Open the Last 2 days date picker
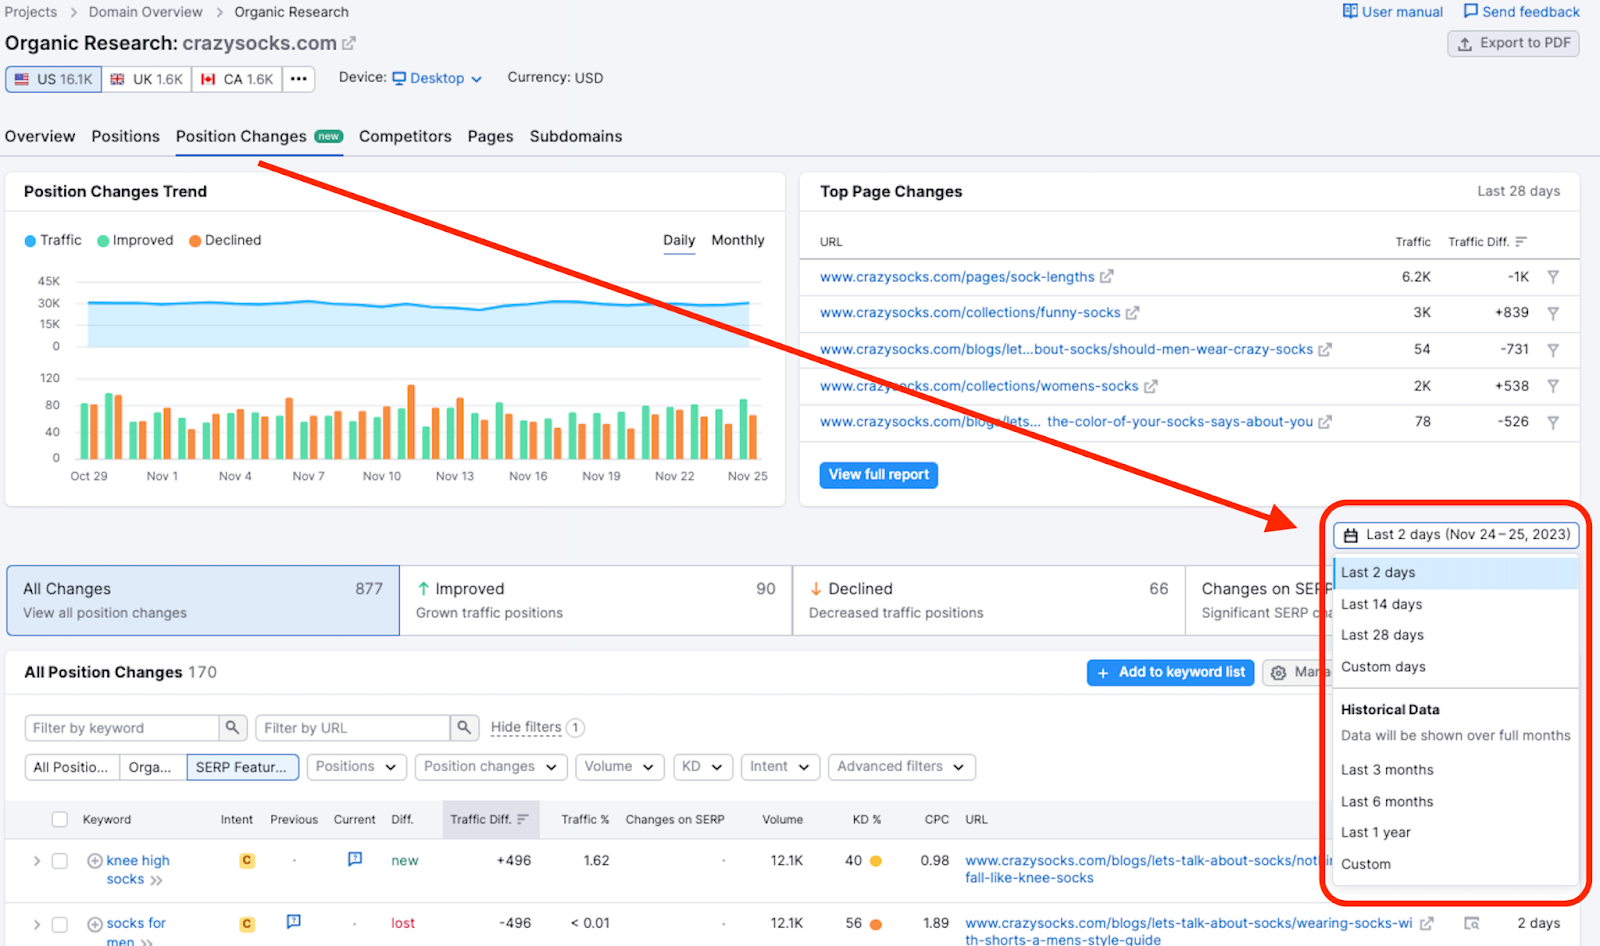 tap(1456, 535)
